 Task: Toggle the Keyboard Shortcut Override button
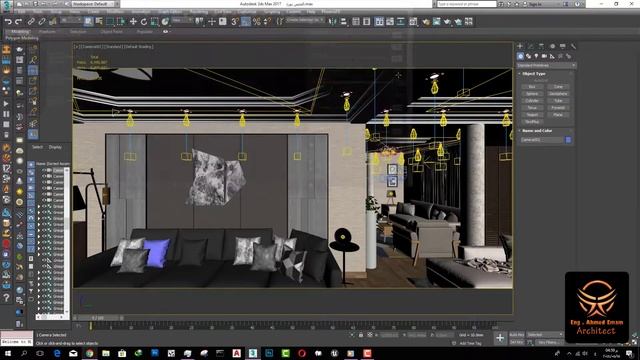222,22
